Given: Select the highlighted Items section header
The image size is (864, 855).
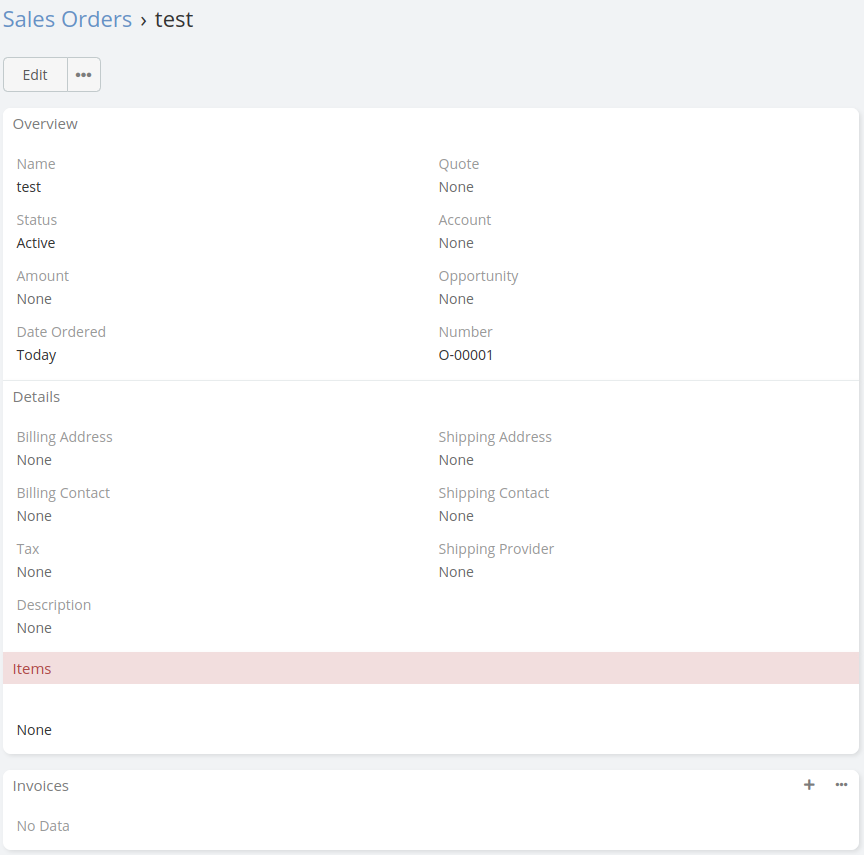Looking at the screenshot, I should 32,669.
